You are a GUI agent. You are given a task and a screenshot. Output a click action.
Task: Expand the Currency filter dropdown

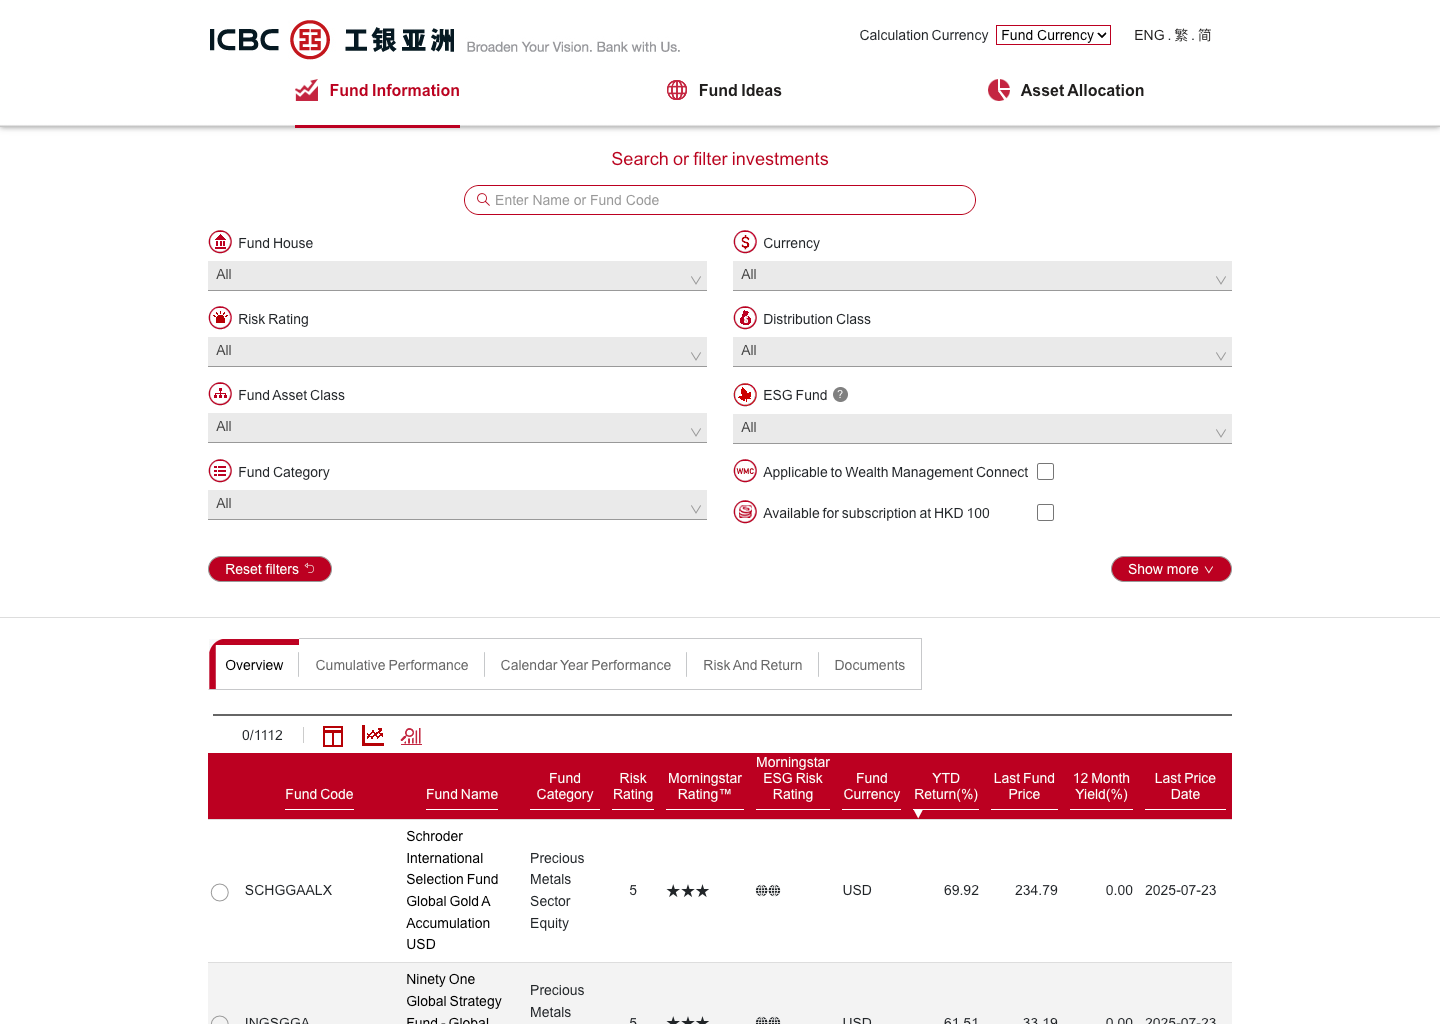tap(982, 276)
